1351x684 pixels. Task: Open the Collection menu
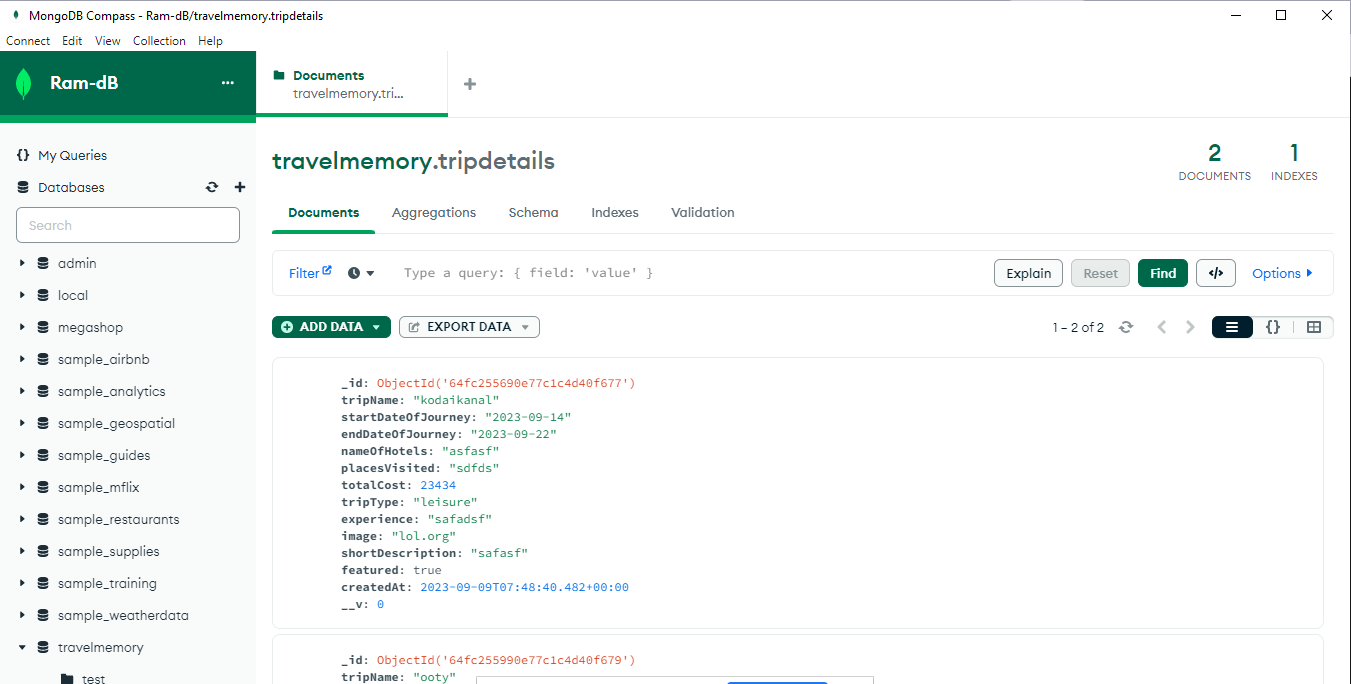[x=159, y=41]
